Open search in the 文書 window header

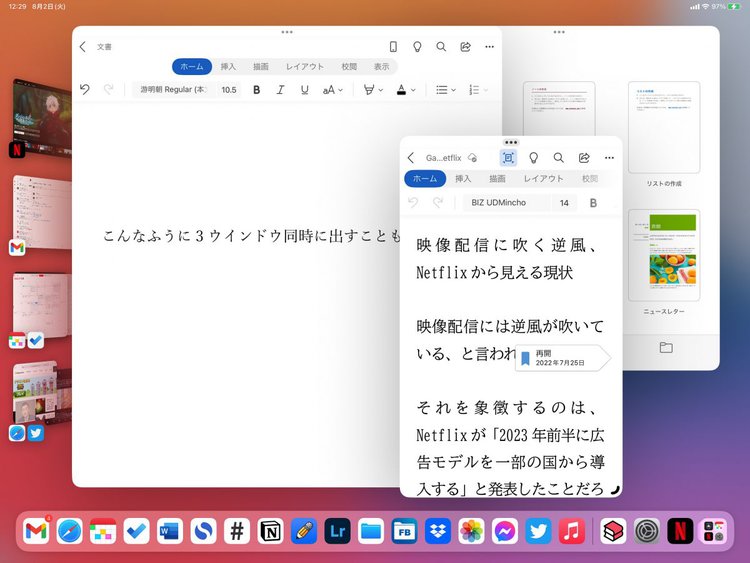click(441, 47)
